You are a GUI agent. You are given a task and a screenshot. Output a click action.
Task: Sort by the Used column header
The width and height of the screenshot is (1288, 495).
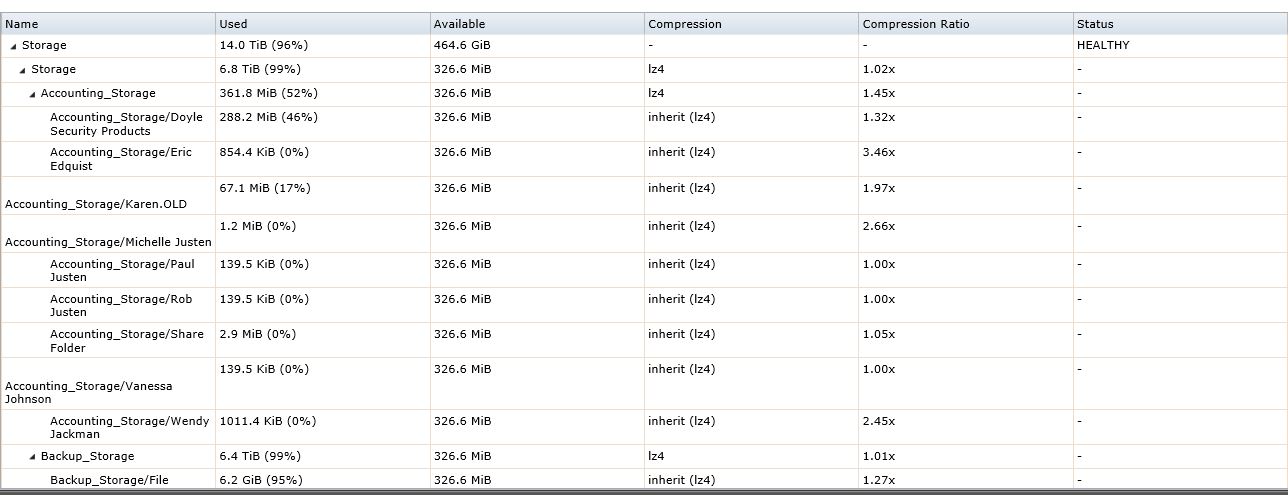tap(322, 24)
